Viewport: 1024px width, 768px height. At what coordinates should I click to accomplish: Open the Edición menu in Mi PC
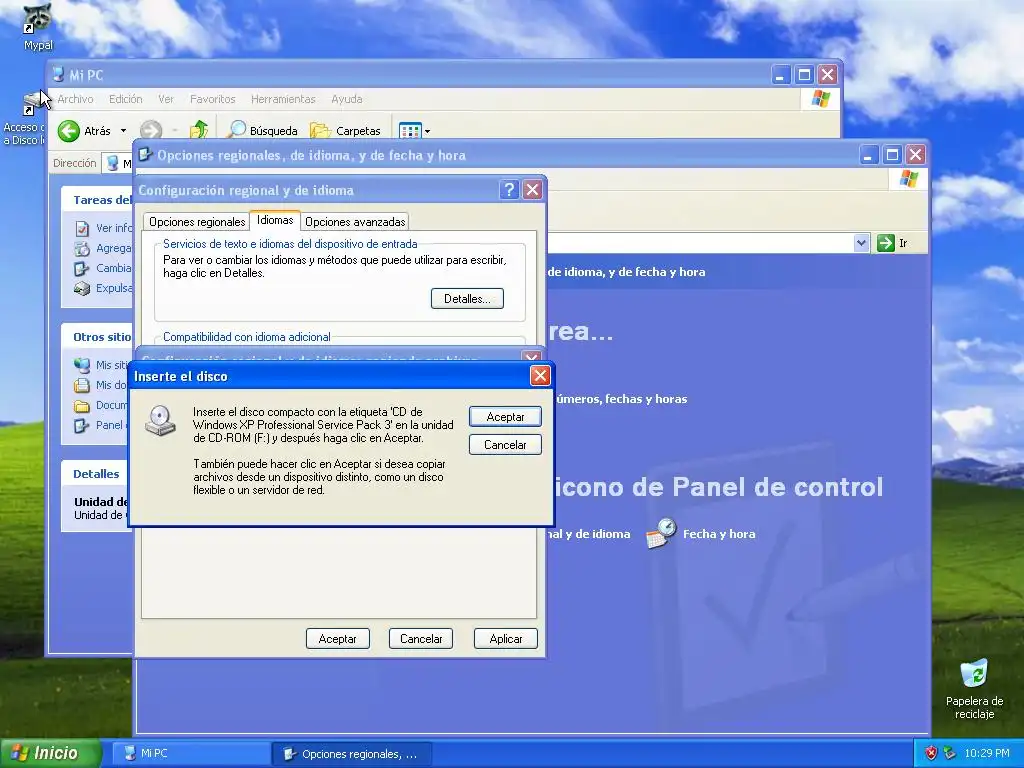click(125, 99)
